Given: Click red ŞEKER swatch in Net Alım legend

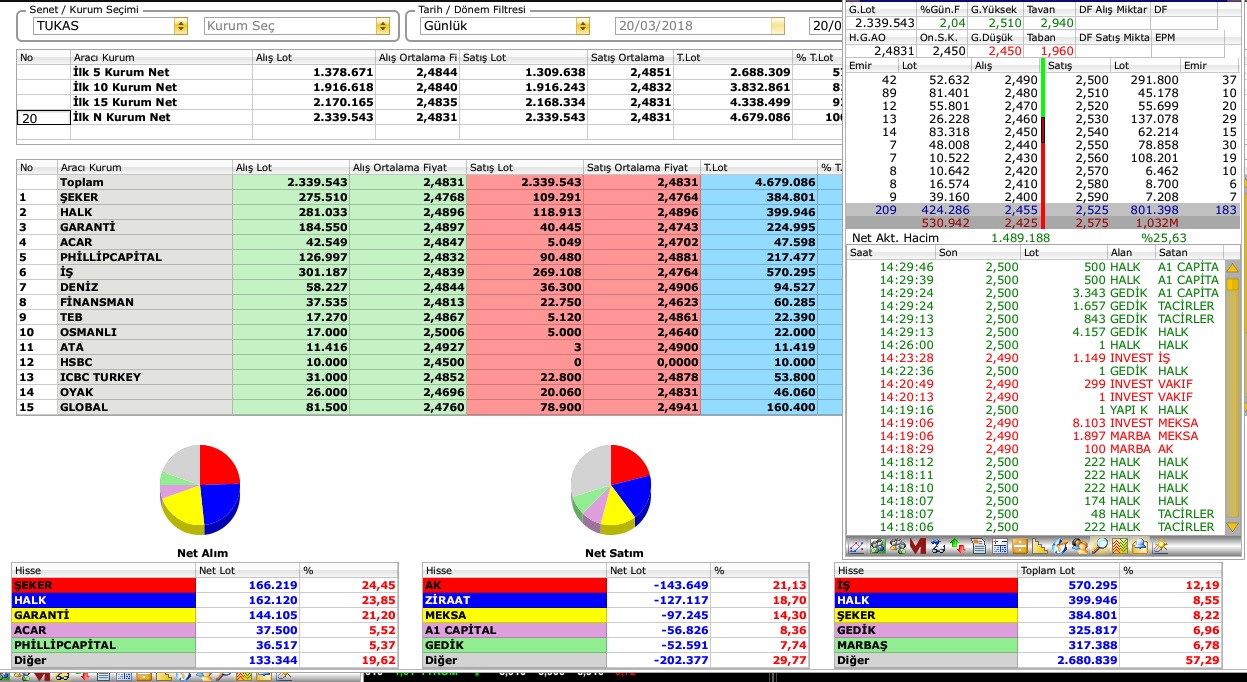Looking at the screenshot, I should point(104,585).
